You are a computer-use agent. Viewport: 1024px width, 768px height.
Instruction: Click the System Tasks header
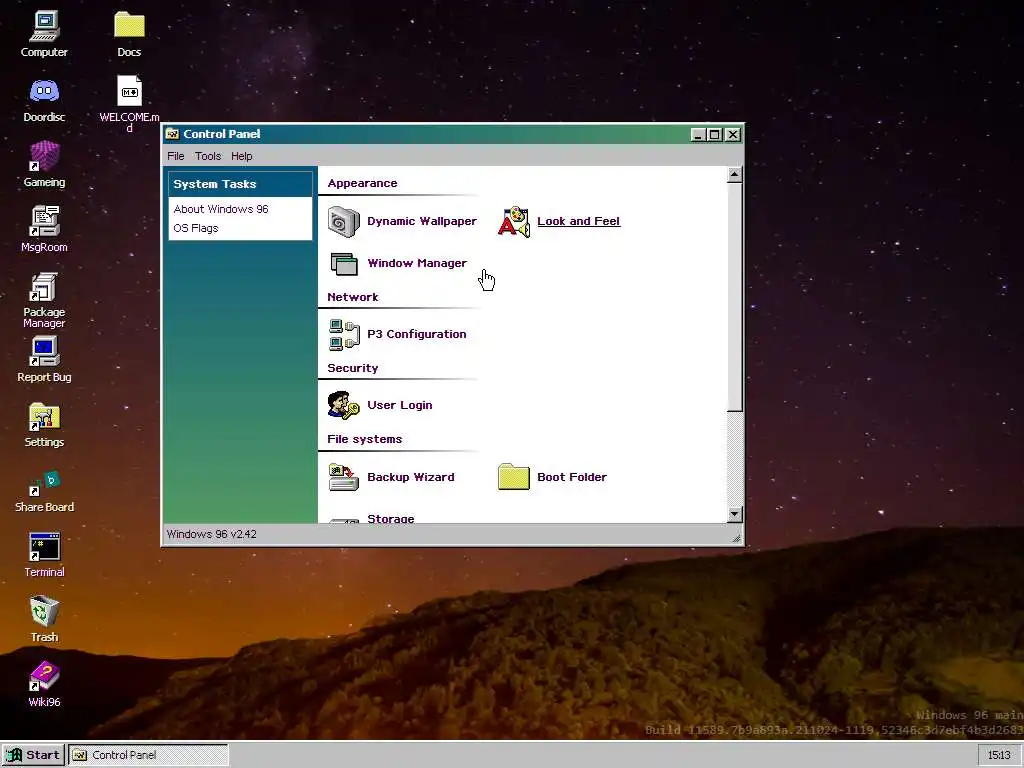(240, 184)
